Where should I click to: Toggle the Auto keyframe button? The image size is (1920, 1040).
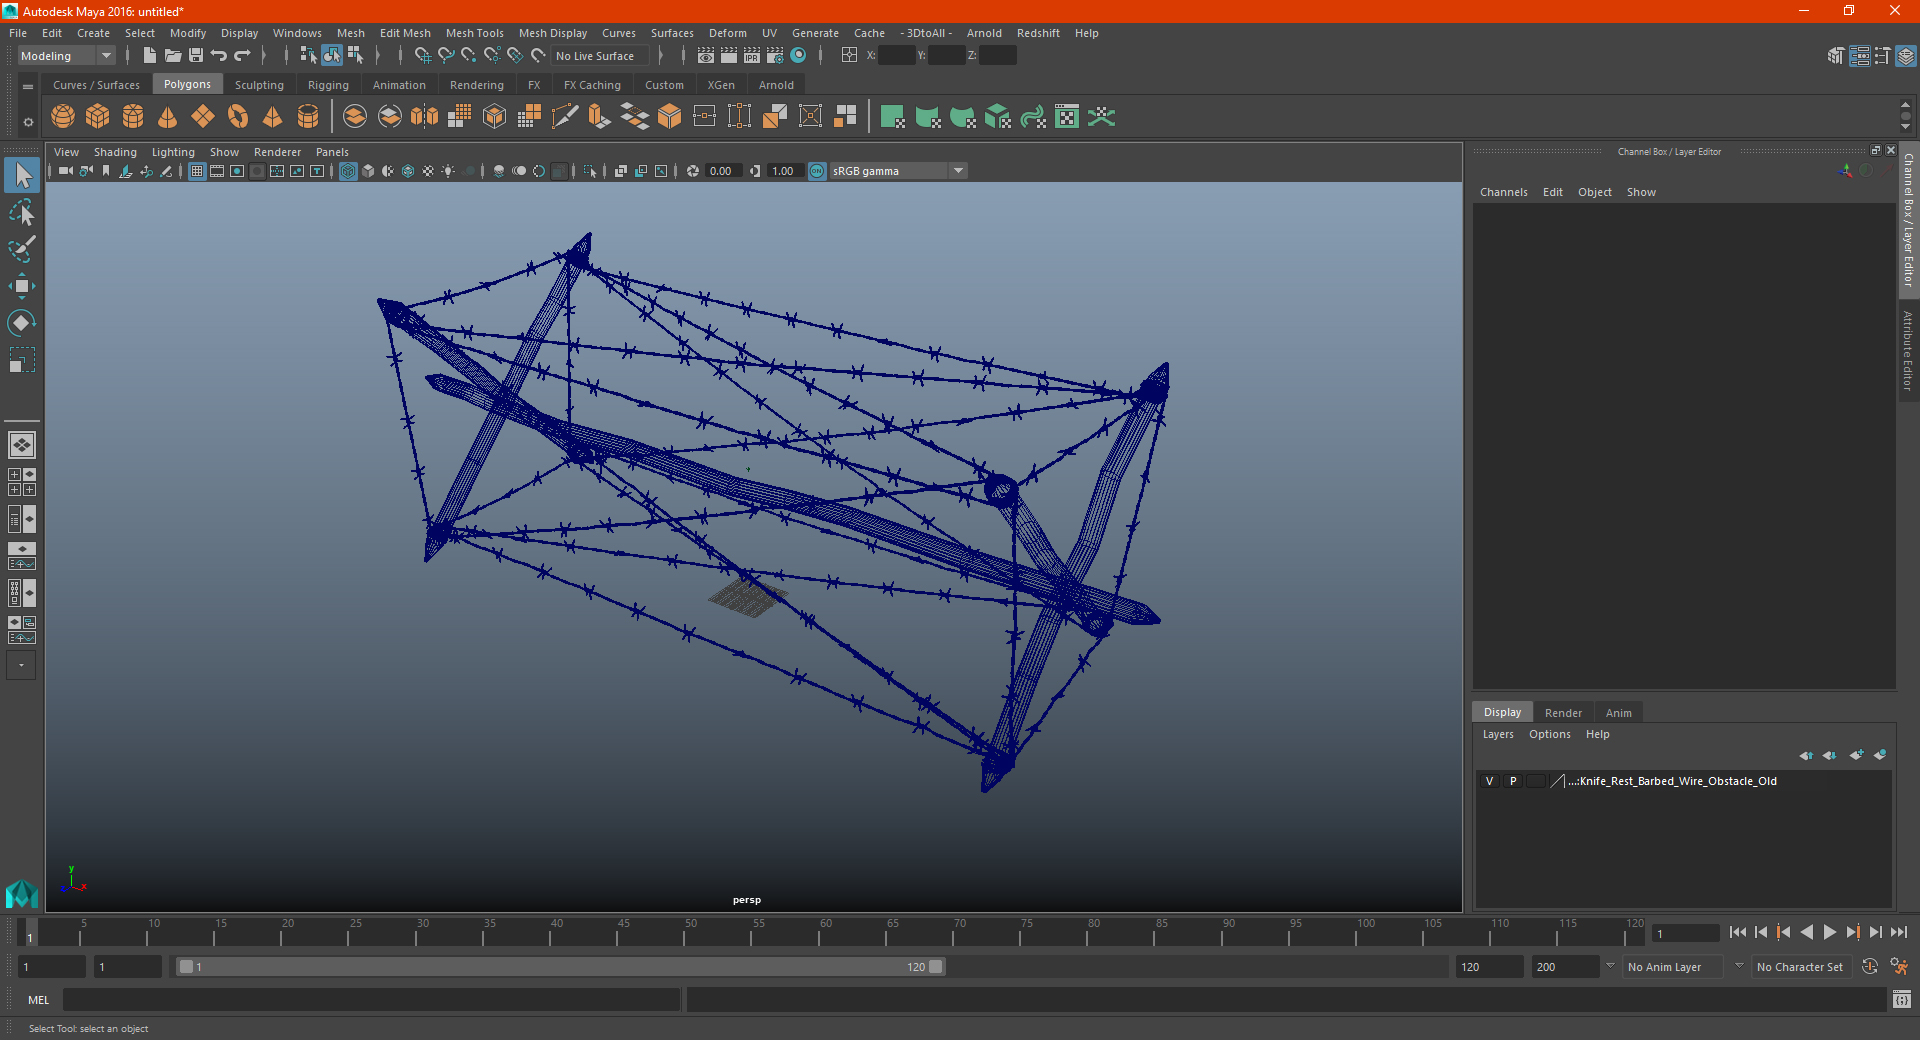pyautogui.click(x=1870, y=967)
